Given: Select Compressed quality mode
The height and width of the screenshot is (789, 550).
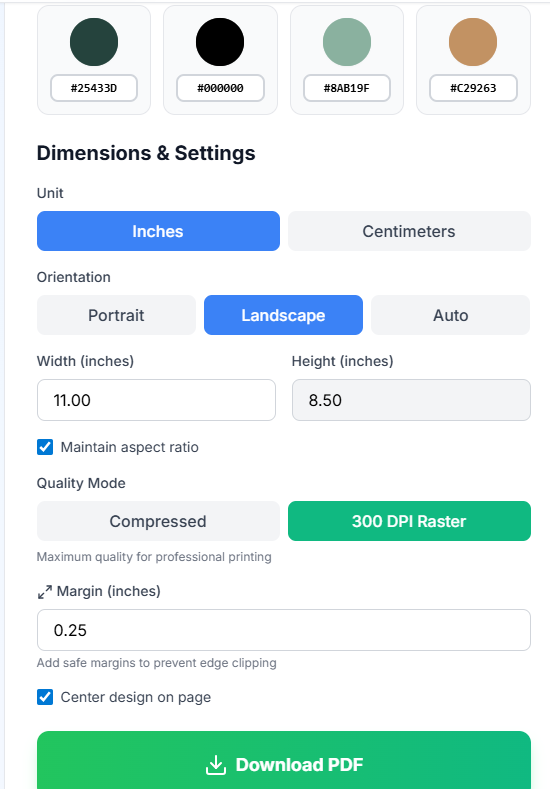Looking at the screenshot, I should point(158,521).
